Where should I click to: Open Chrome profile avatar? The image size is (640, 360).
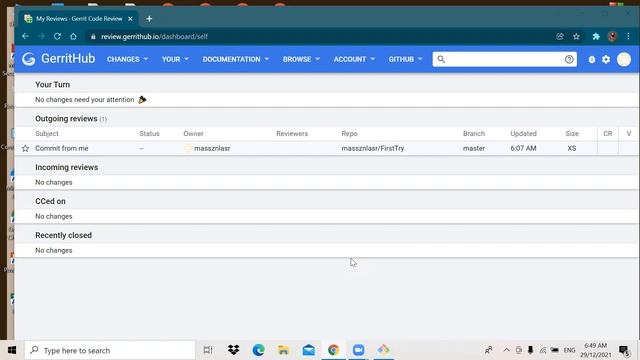(612, 36)
